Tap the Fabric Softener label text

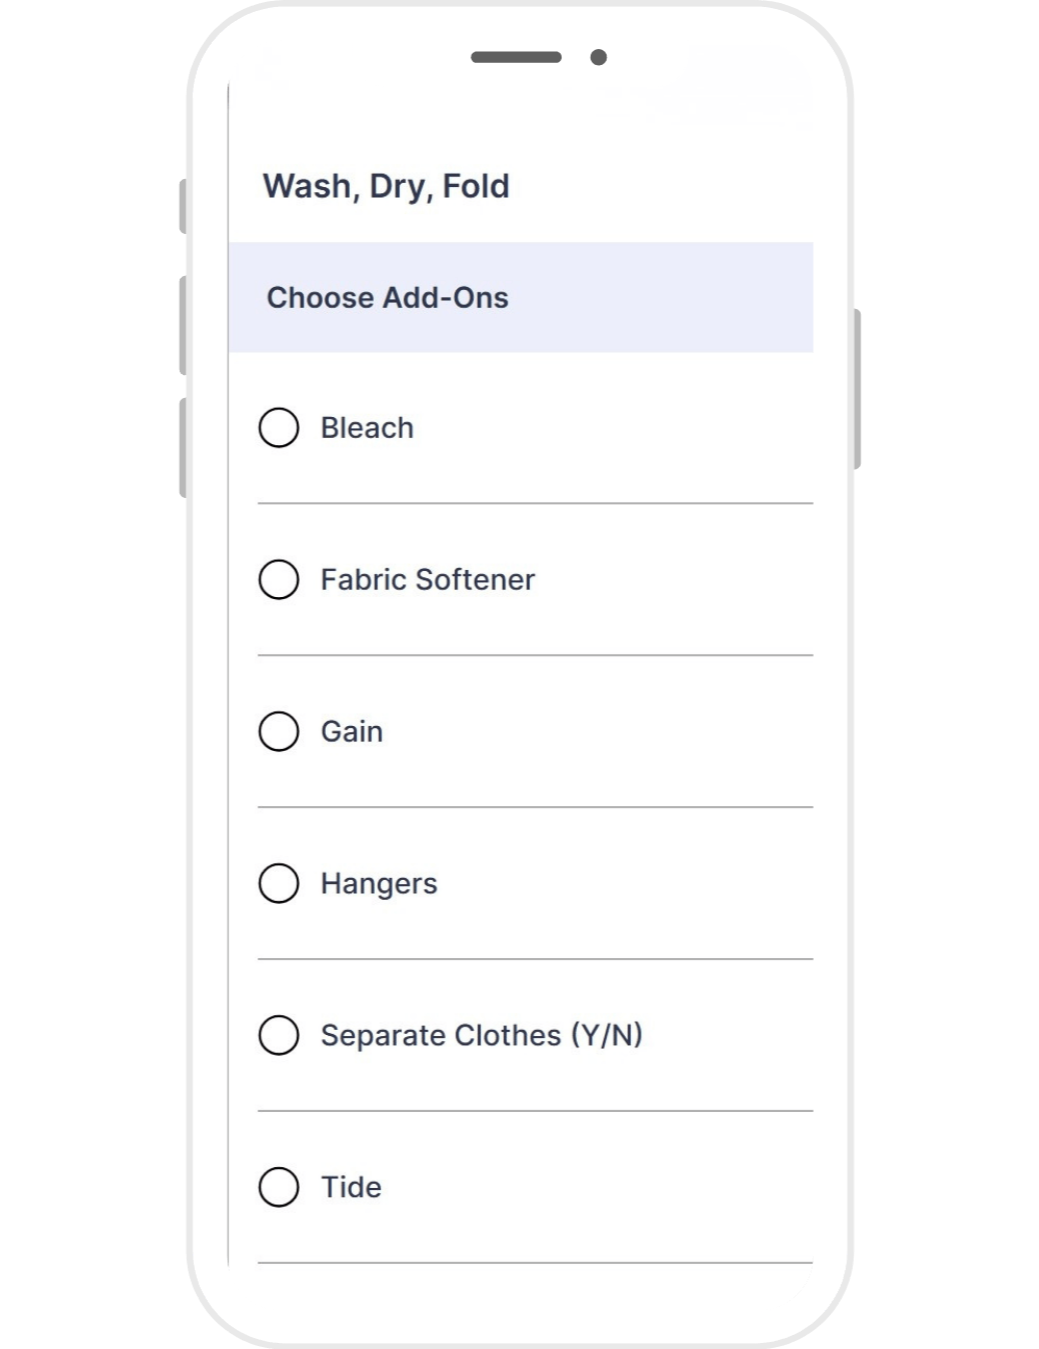[428, 580]
